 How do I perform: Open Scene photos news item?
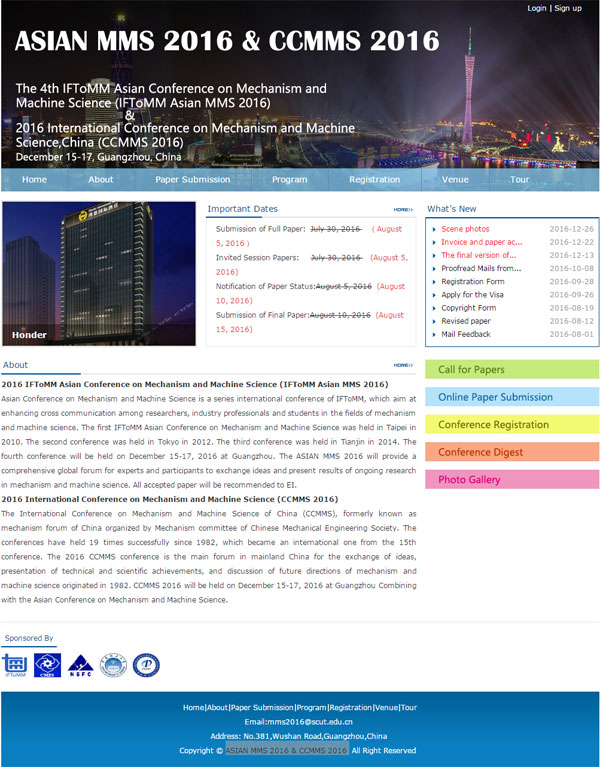pyautogui.click(x=465, y=229)
